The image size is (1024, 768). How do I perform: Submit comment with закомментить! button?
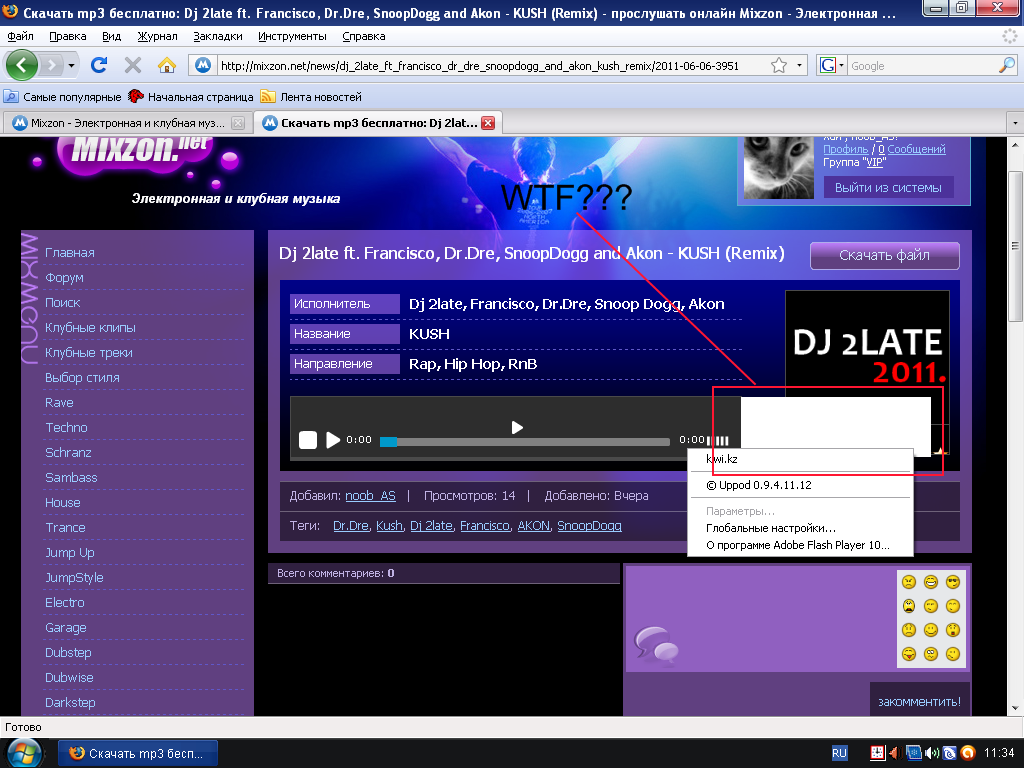coord(919,701)
